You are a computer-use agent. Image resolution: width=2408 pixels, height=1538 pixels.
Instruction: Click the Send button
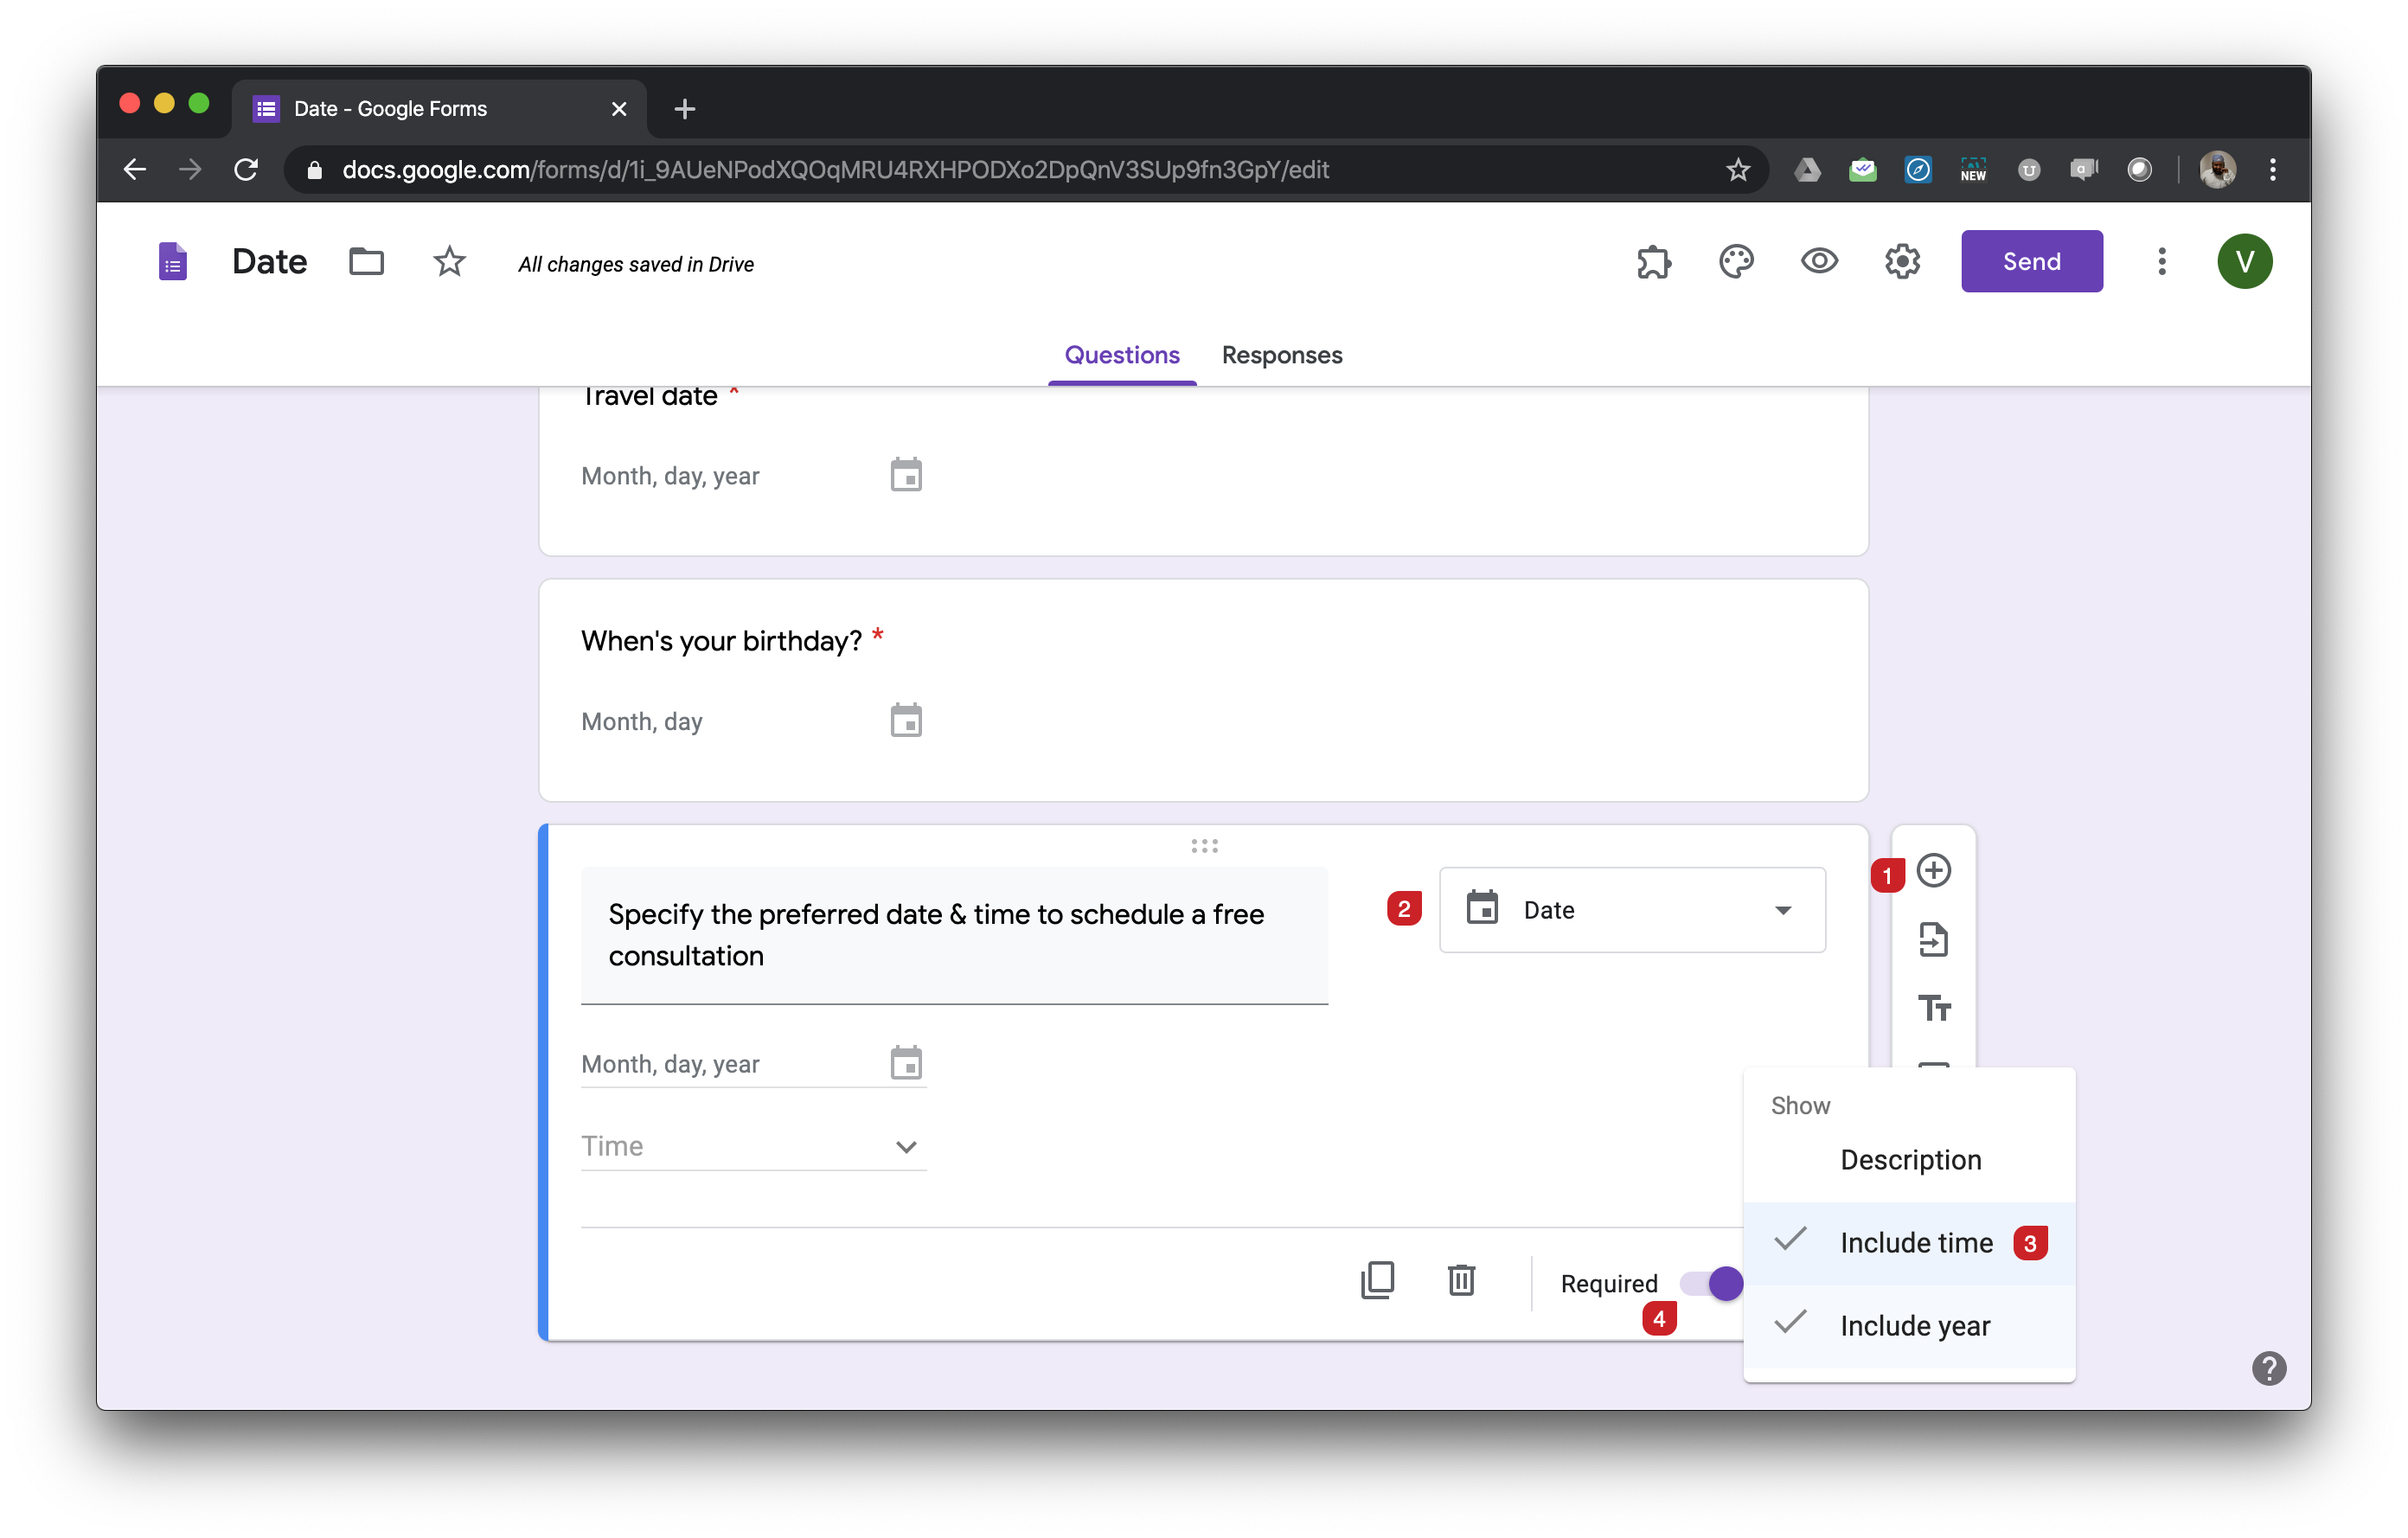(x=2031, y=261)
